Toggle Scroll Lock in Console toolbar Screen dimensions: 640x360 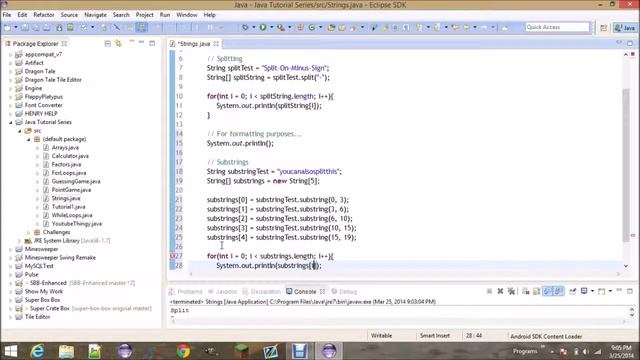tap(536, 291)
